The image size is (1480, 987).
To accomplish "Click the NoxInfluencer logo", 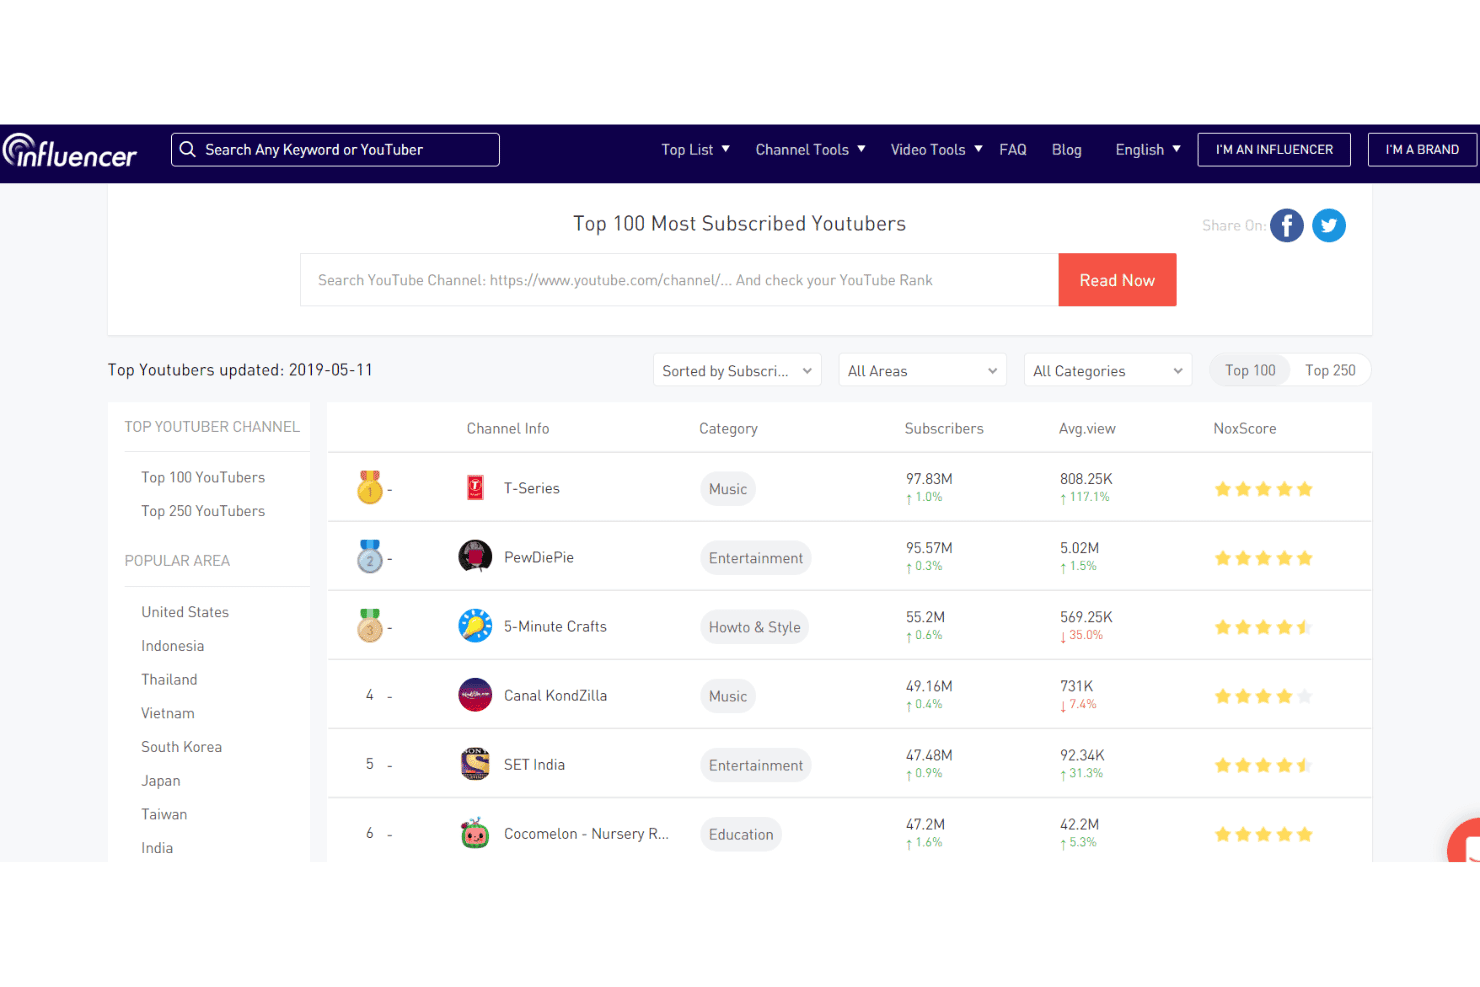I will click(x=69, y=151).
